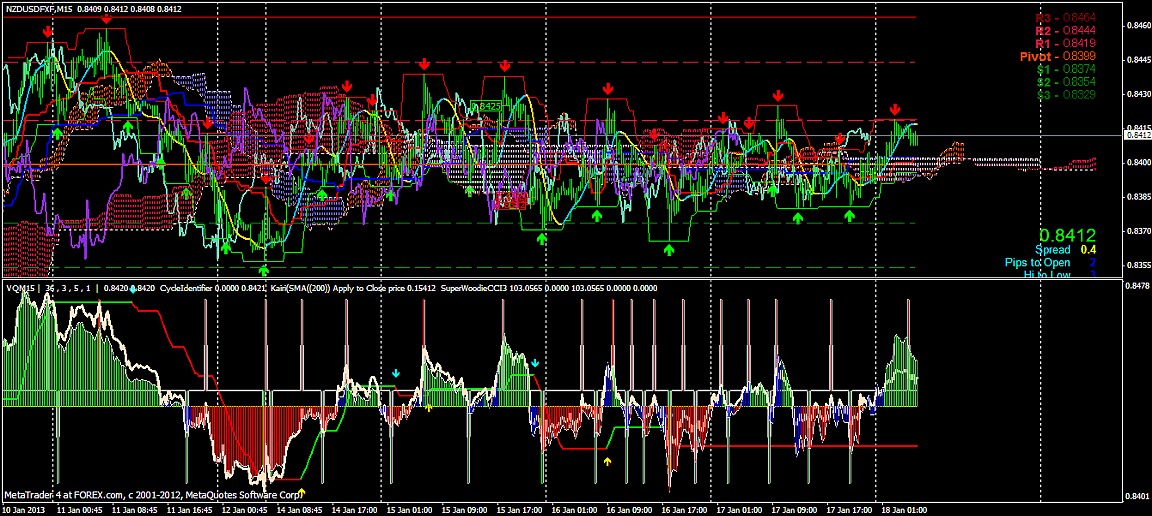The image size is (1152, 516).
Task: Click the first cyan down arrow in indicator window
Action: pyautogui.click(x=395, y=373)
